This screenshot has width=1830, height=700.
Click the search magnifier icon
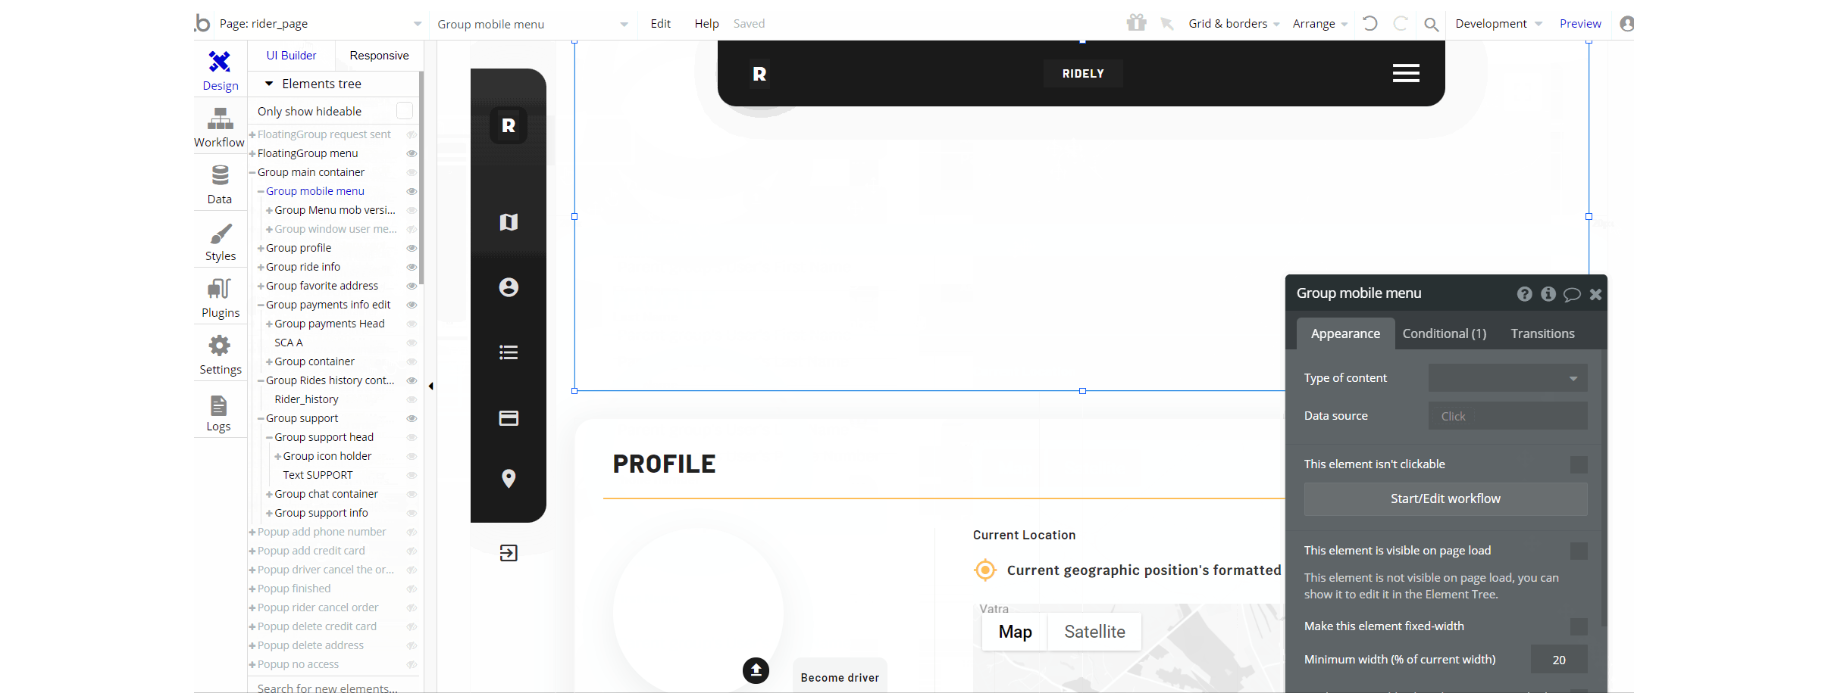pyautogui.click(x=1431, y=24)
